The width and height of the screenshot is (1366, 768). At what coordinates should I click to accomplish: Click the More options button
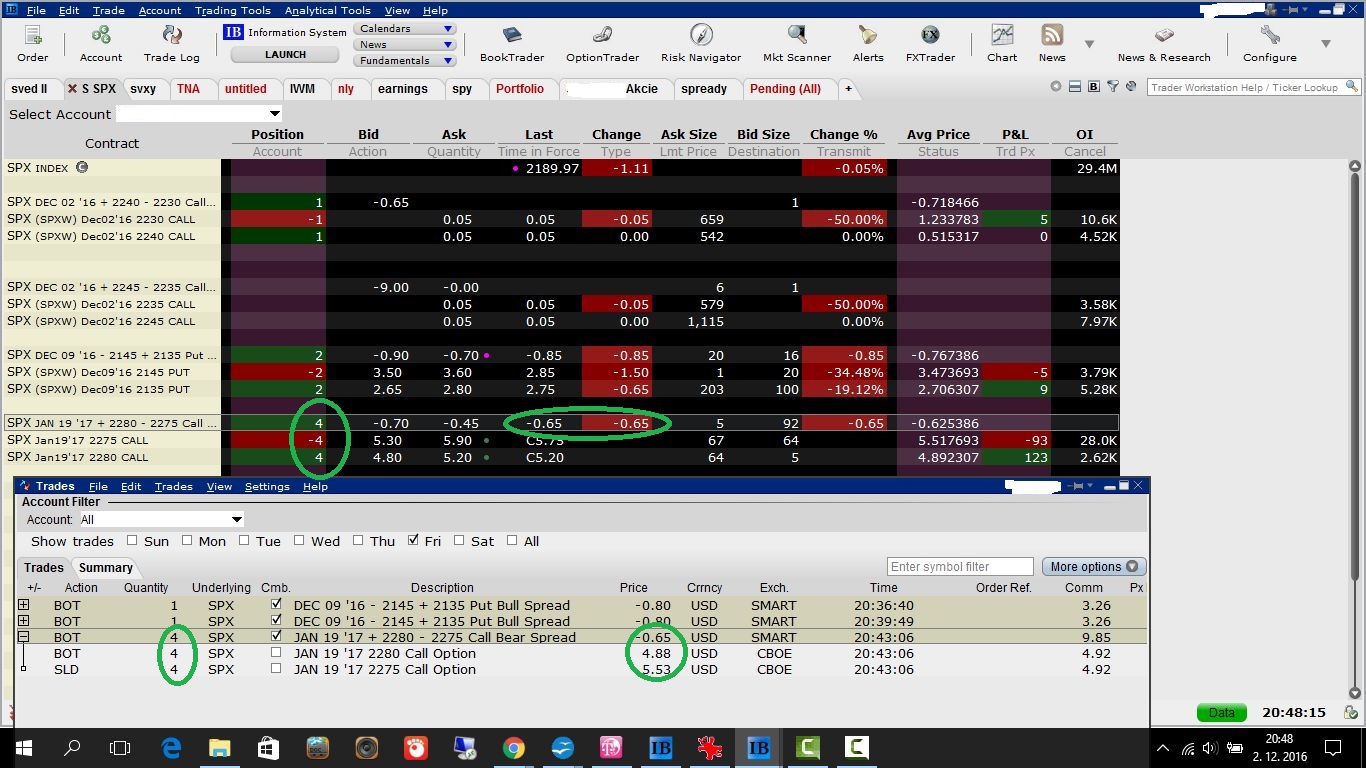[x=1094, y=566]
